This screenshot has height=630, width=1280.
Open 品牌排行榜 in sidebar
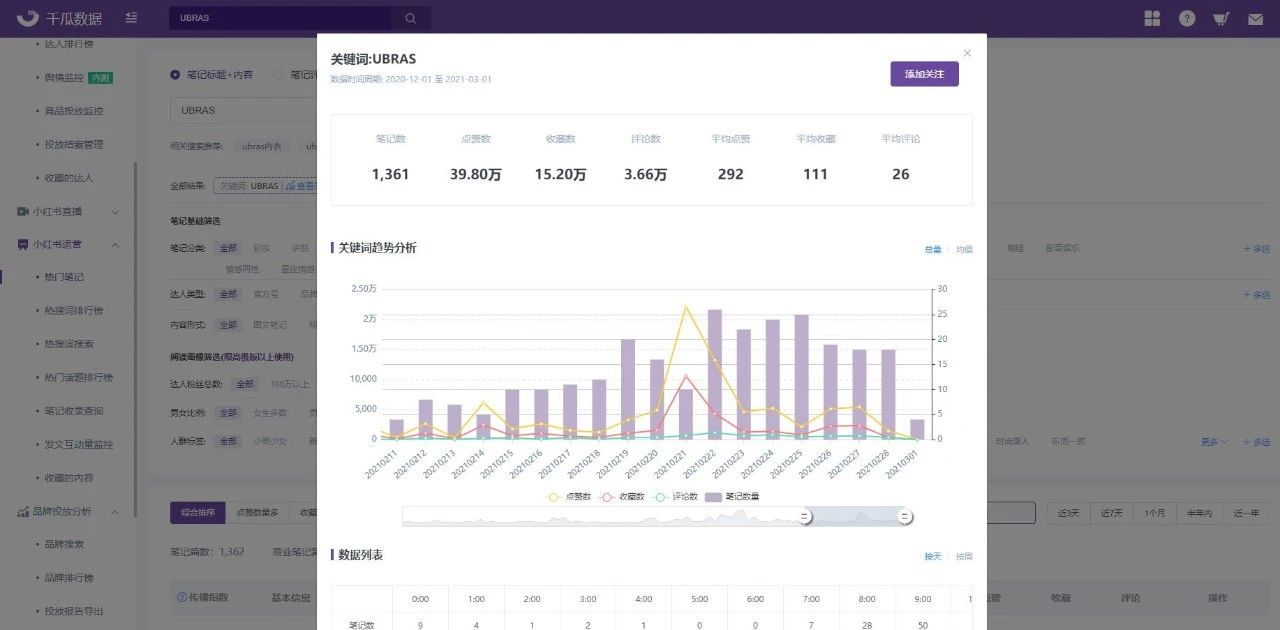[69, 578]
